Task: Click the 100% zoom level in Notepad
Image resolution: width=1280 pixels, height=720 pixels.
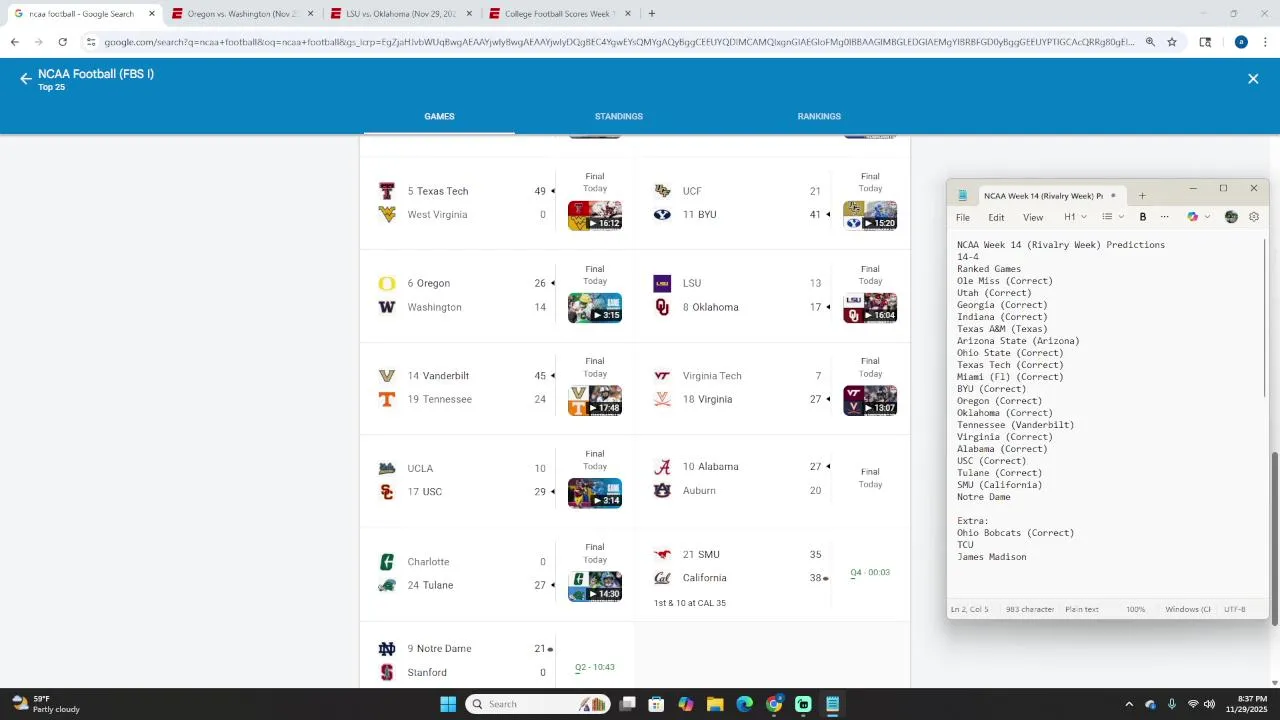Action: pos(1136,609)
